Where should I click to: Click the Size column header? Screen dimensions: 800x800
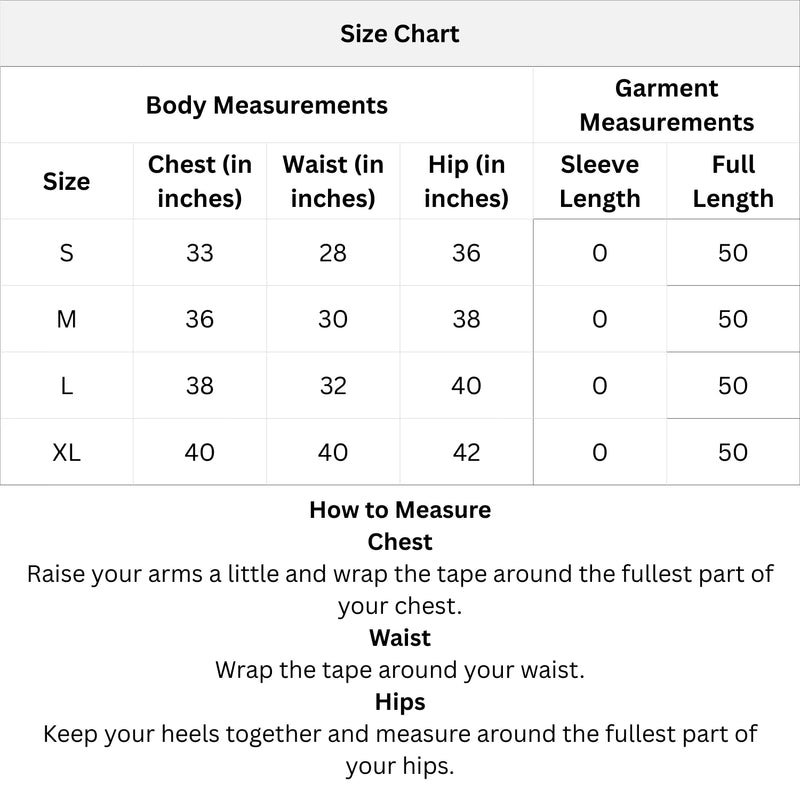tap(66, 181)
